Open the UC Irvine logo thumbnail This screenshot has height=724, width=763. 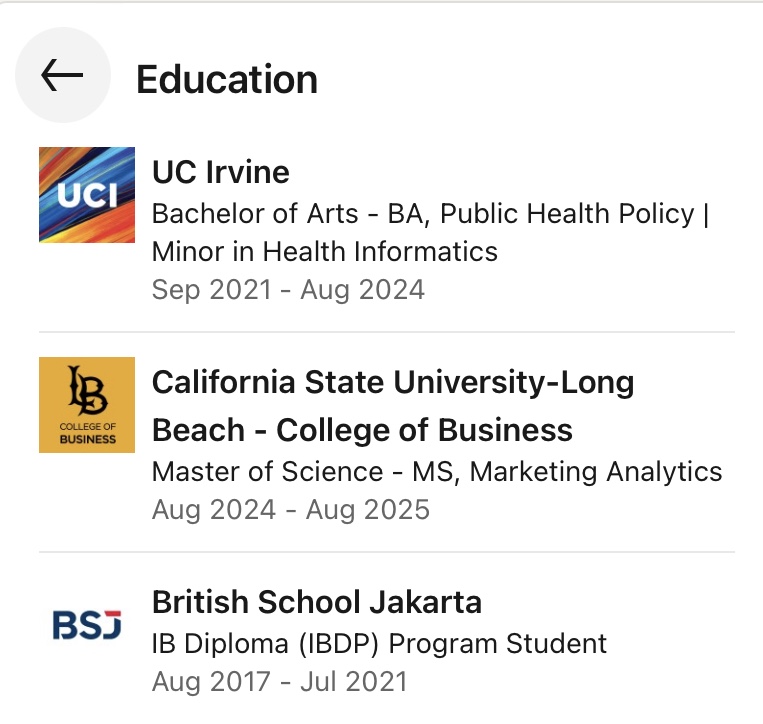pos(87,195)
